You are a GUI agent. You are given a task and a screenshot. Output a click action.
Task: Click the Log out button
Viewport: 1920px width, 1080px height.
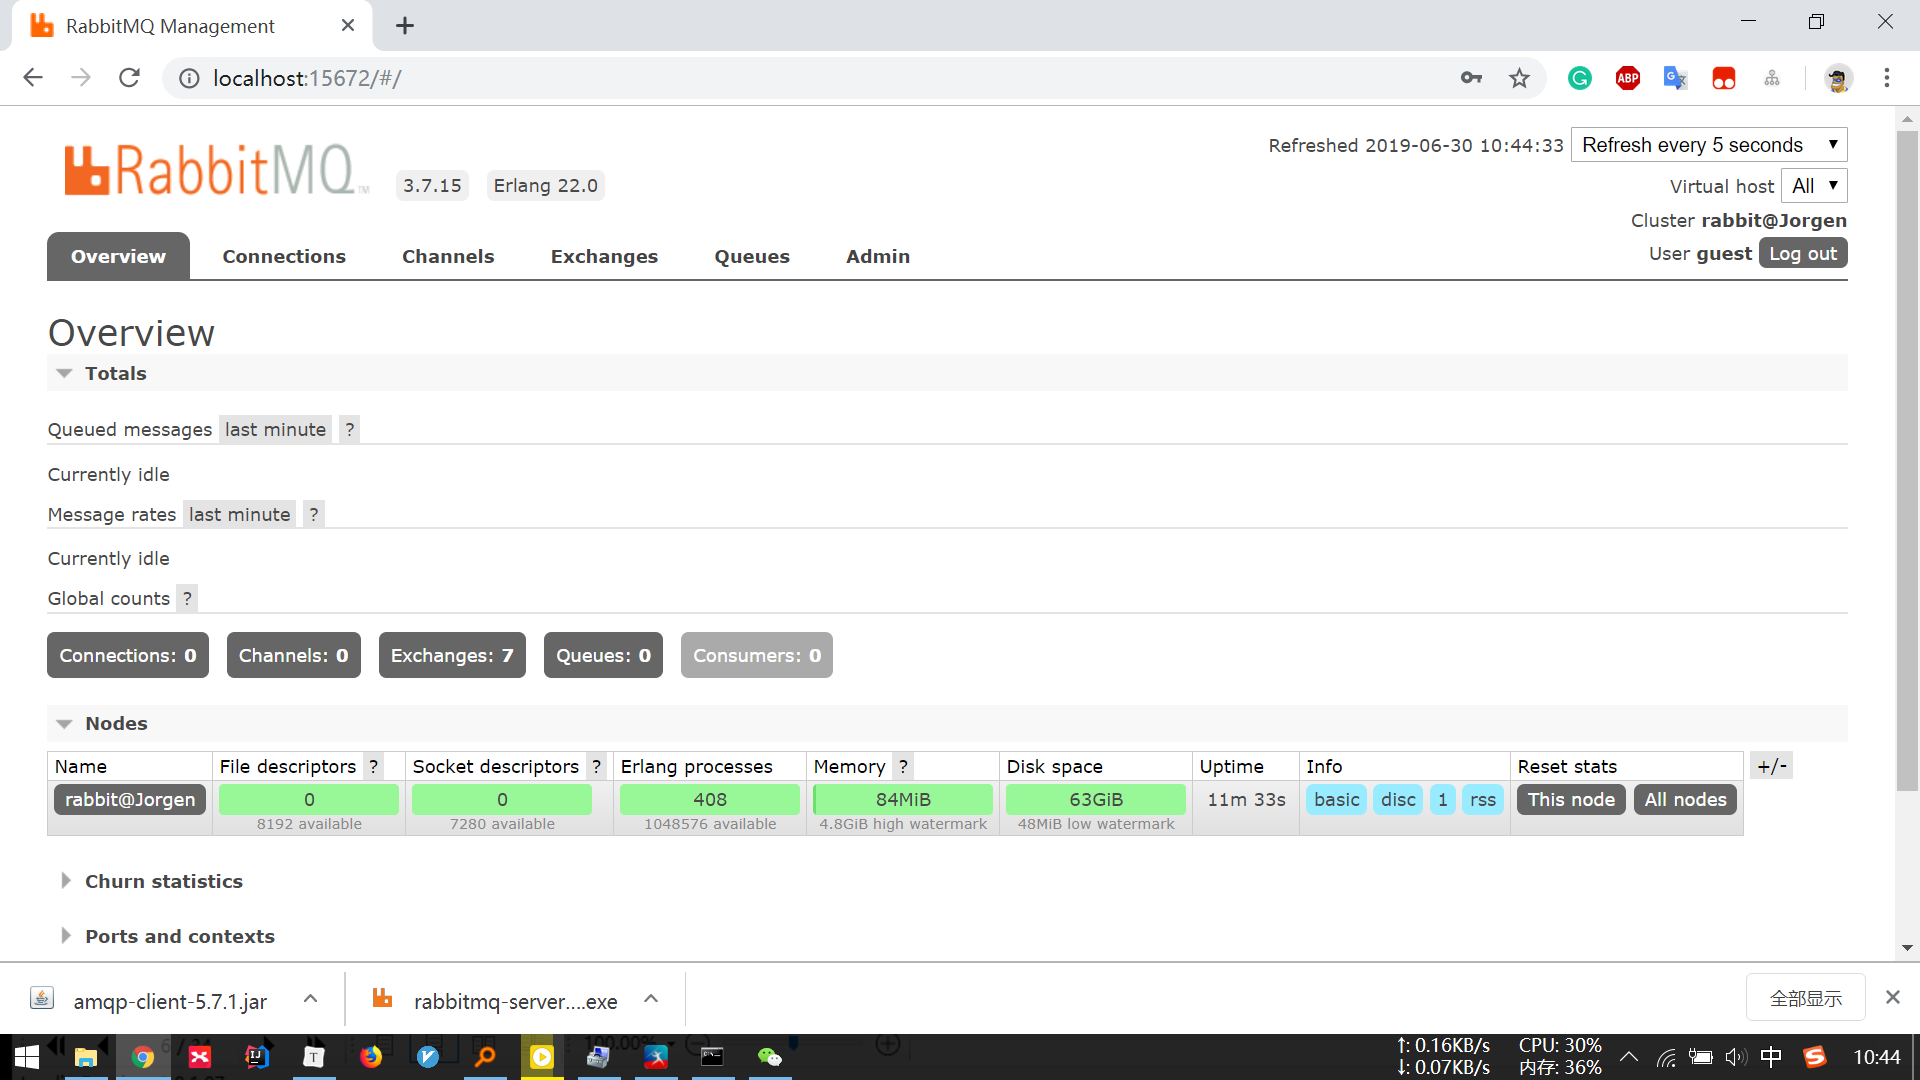1802,254
